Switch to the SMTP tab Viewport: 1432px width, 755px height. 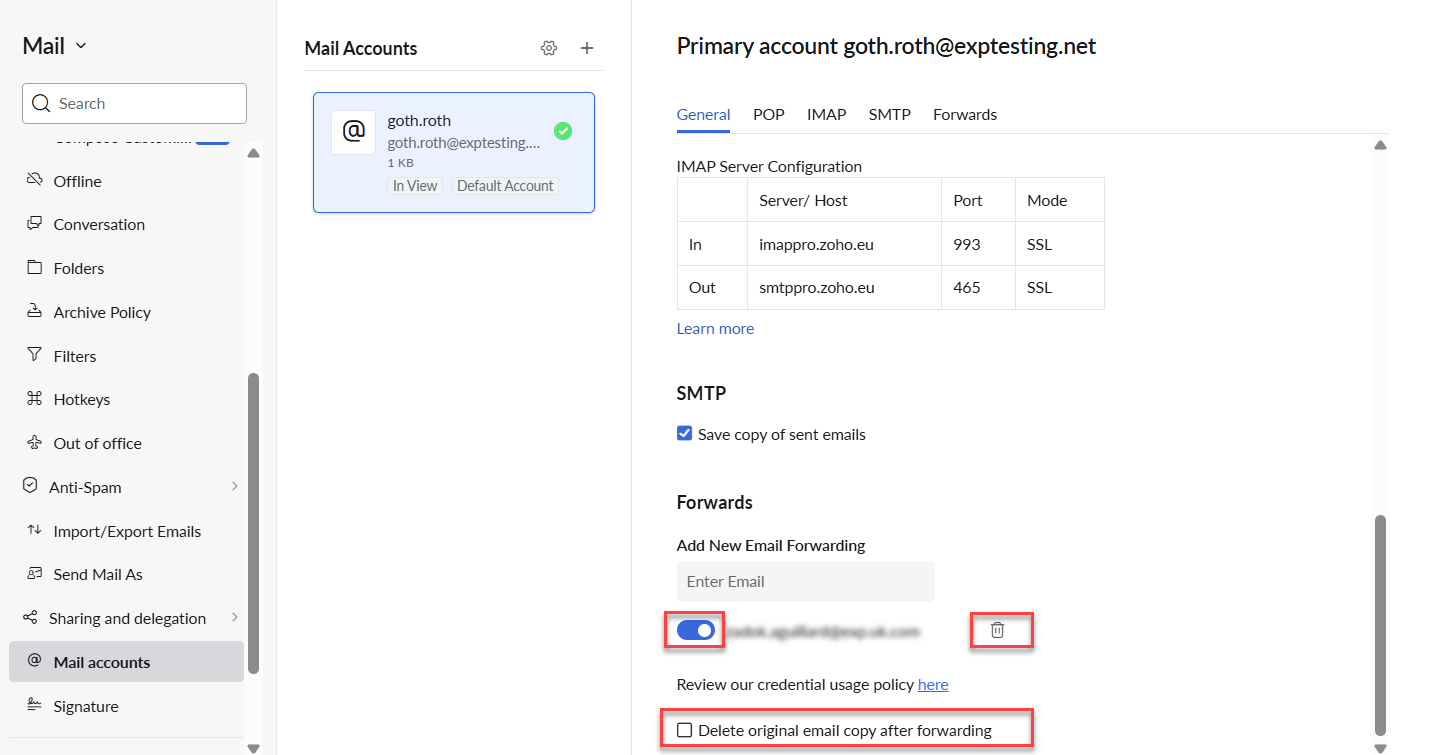point(889,114)
